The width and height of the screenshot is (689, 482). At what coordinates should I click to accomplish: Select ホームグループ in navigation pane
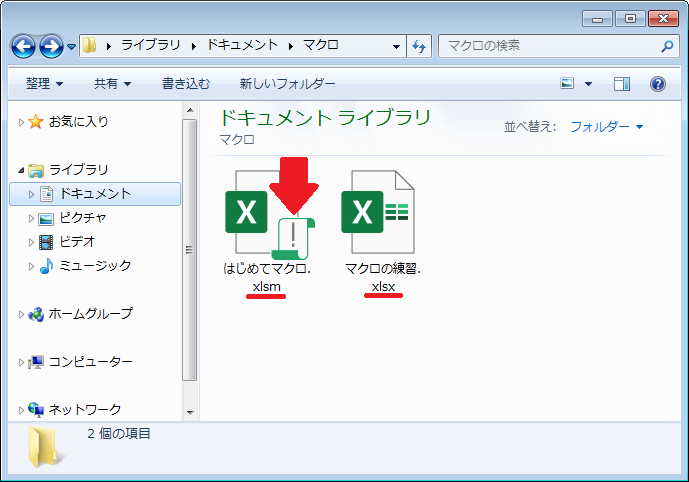(x=91, y=313)
